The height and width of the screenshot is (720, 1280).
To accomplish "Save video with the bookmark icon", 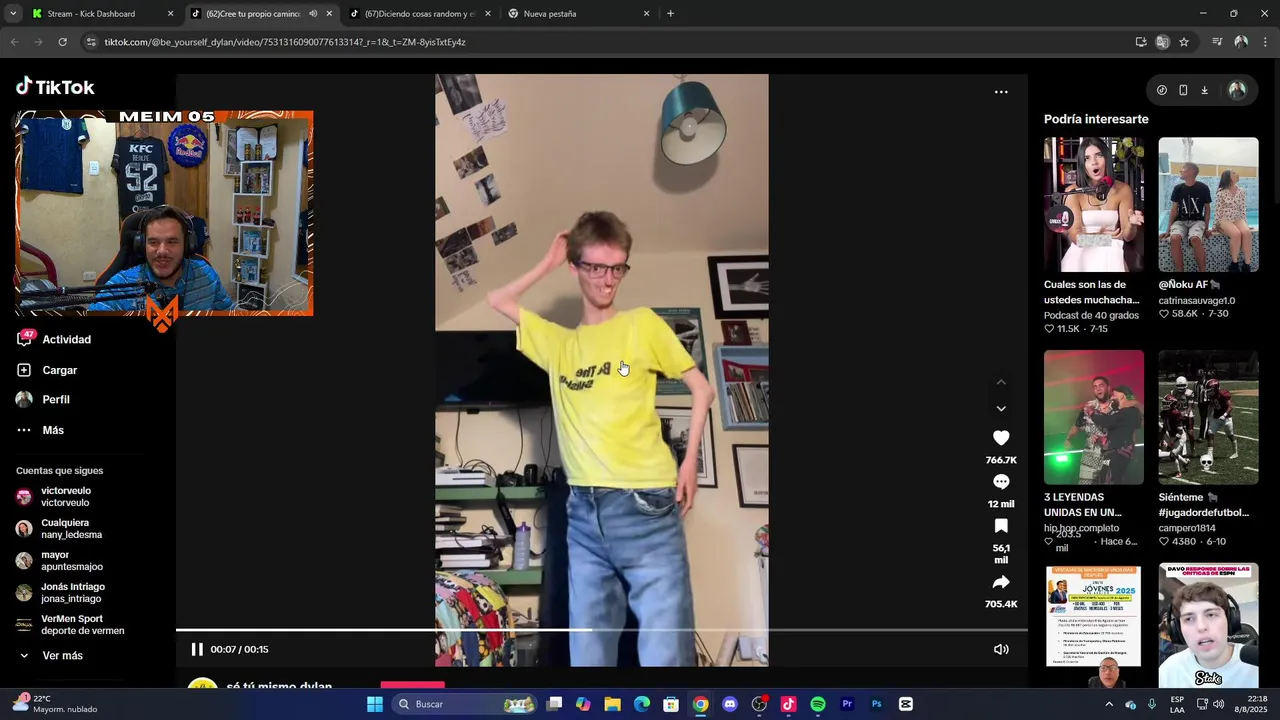I will coord(1001,526).
